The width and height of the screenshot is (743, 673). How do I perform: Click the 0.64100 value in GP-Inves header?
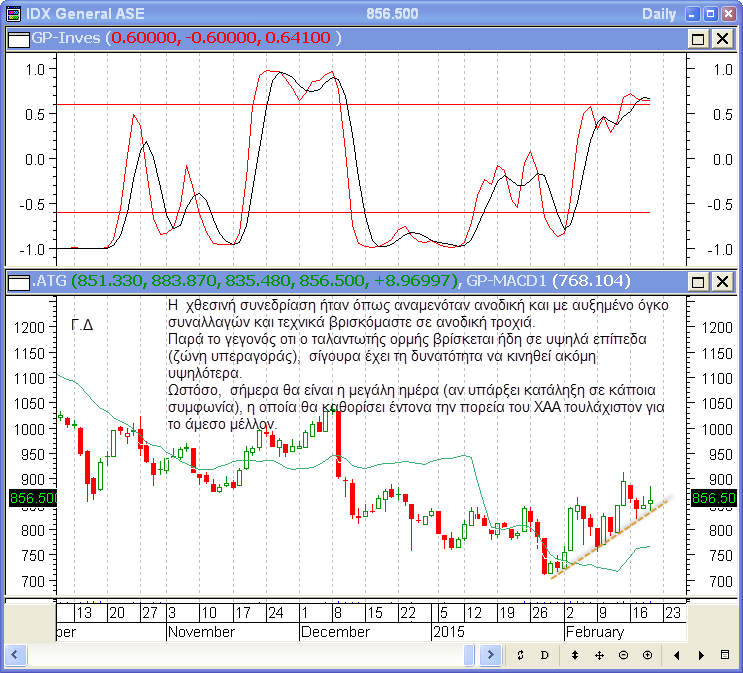click(298, 38)
